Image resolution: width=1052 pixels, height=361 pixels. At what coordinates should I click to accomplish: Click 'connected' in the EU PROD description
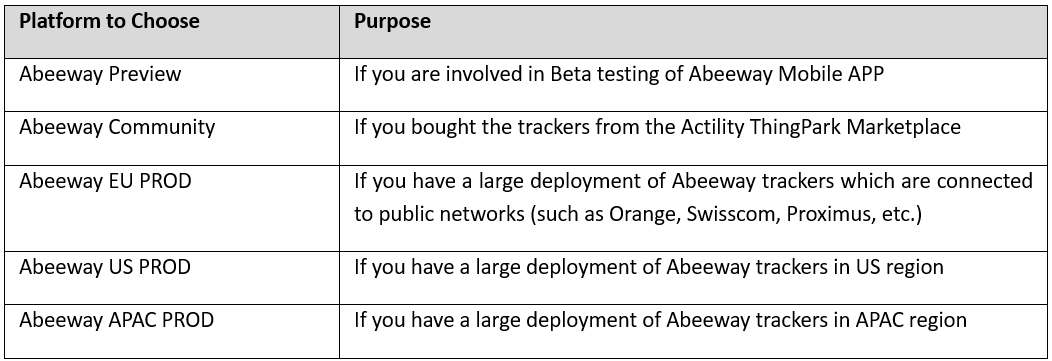pos(985,180)
